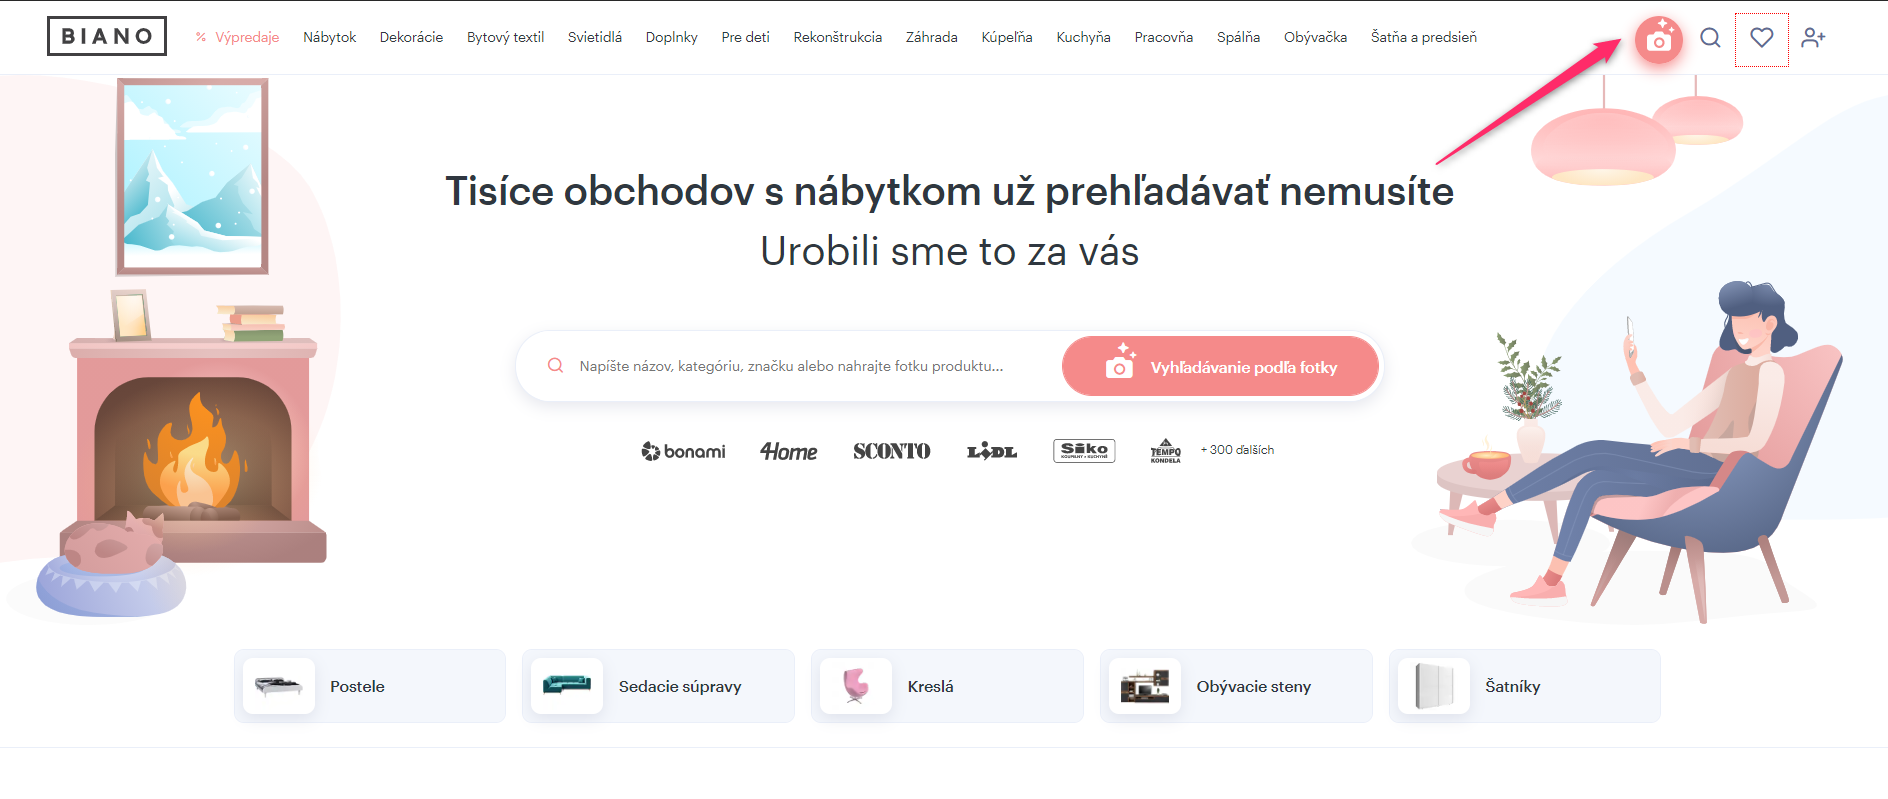Click the bonami store logo
This screenshot has width=1888, height=799.
coord(684,451)
